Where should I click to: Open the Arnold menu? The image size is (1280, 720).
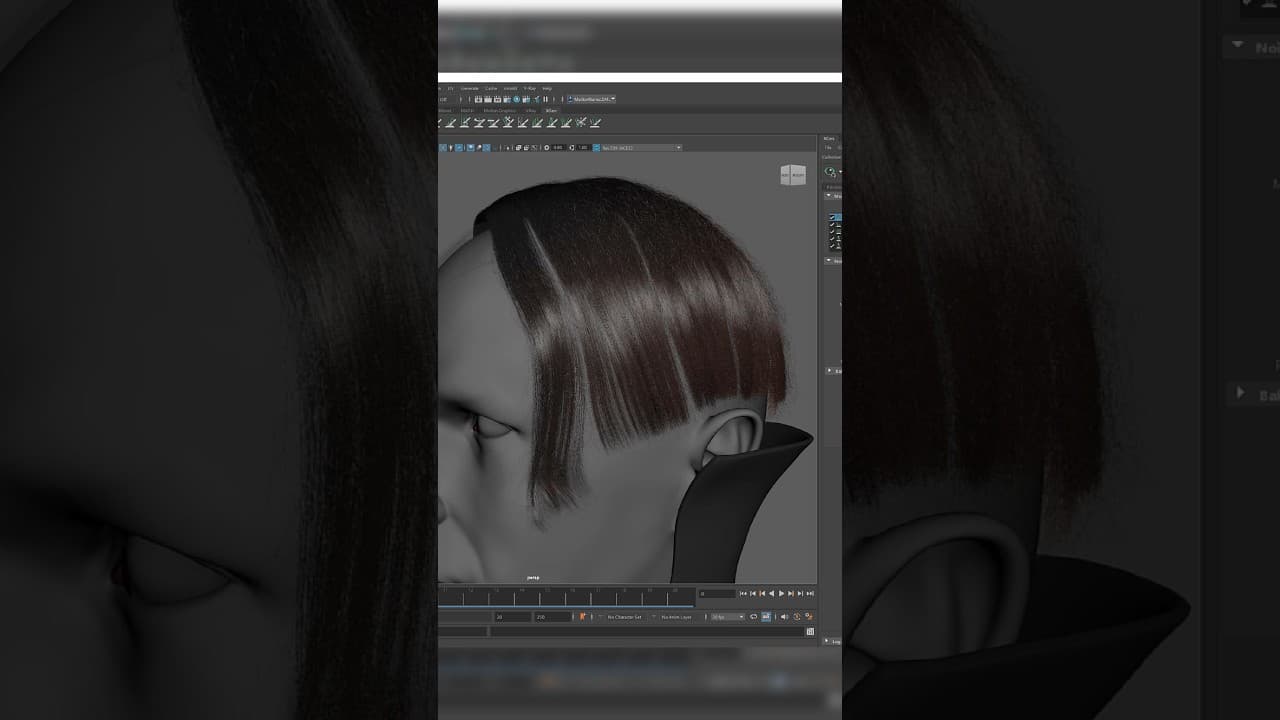[510, 88]
